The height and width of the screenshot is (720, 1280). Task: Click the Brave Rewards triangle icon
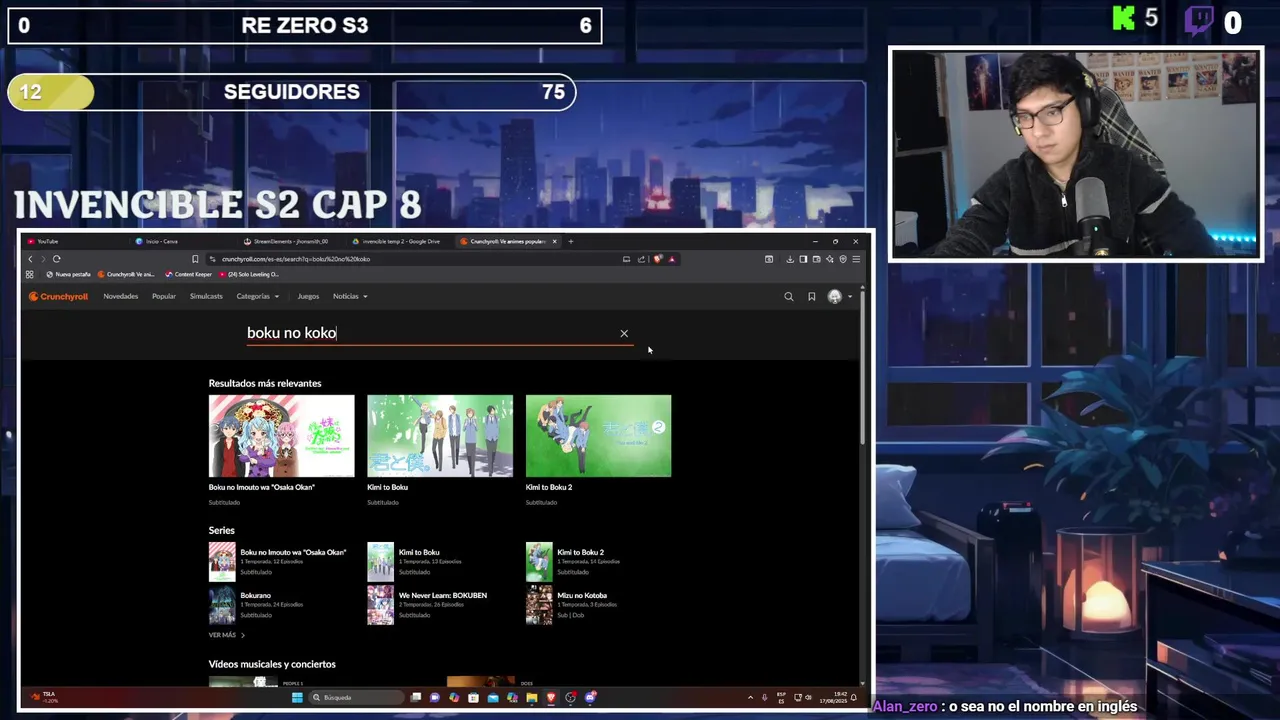672,259
